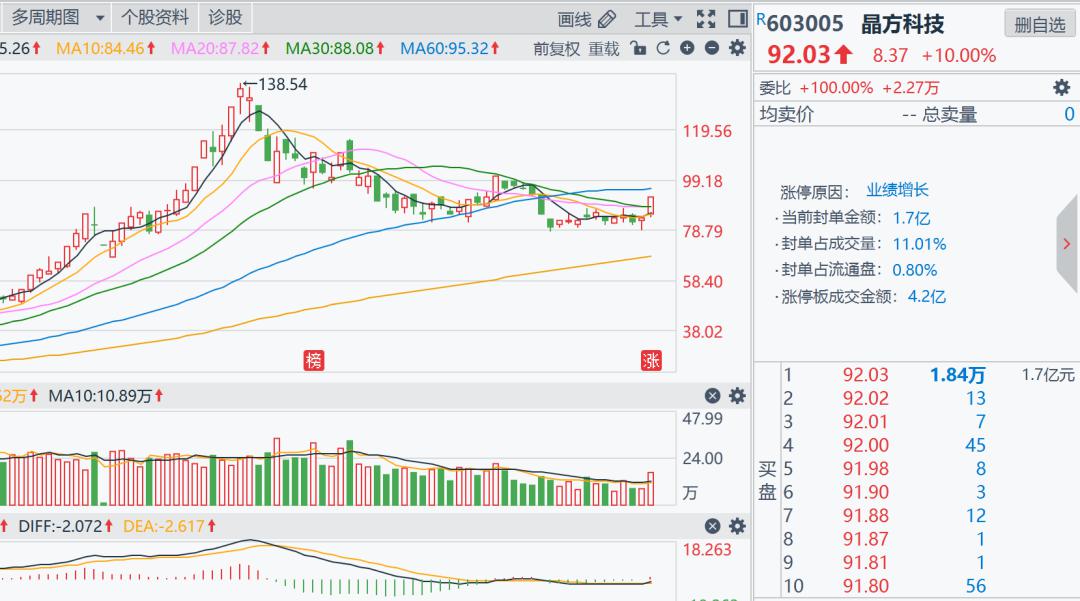
Task: Open the 诊股 stock diagnosis tab
Action: 225,17
